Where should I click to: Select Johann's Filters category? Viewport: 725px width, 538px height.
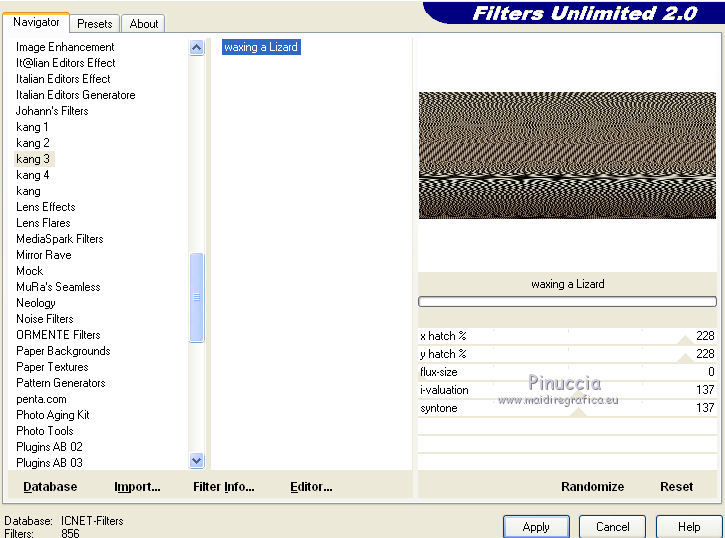click(x=52, y=111)
